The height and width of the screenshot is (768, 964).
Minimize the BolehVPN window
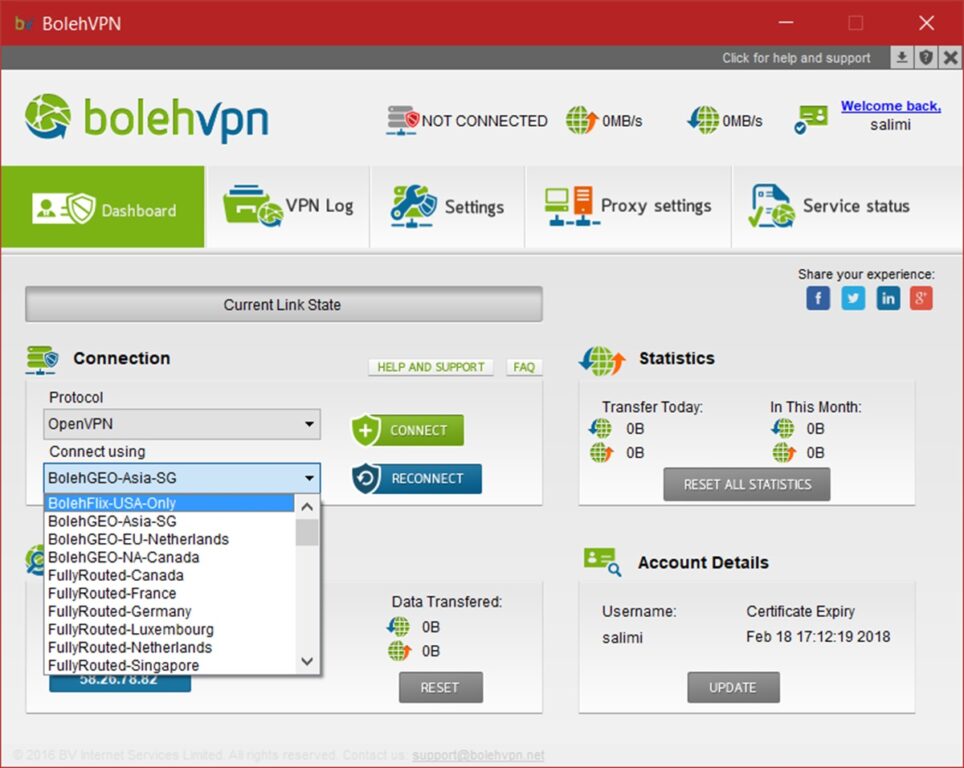pos(786,23)
